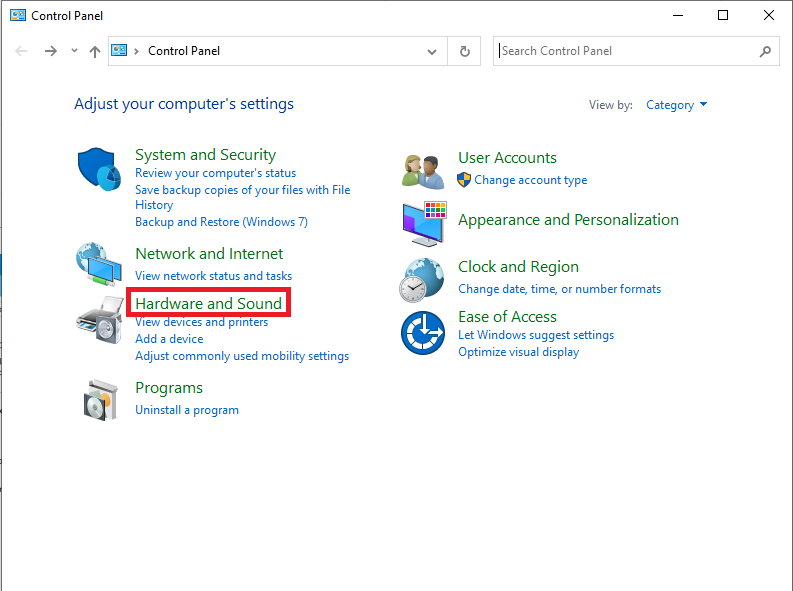Click the search magnifier icon
The image size is (793, 591).
point(765,51)
